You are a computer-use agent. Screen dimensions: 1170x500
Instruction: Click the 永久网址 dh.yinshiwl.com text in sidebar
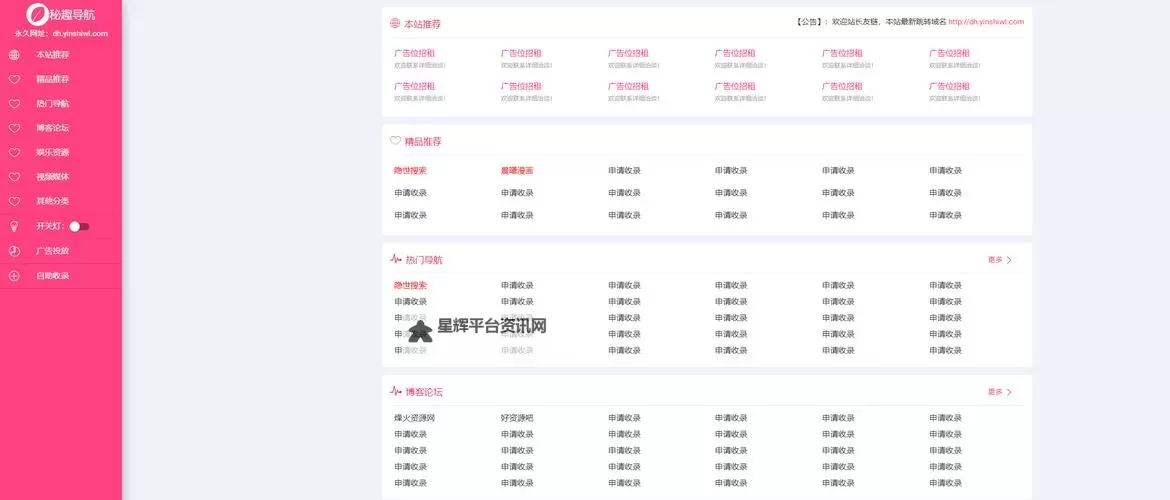click(x=61, y=34)
